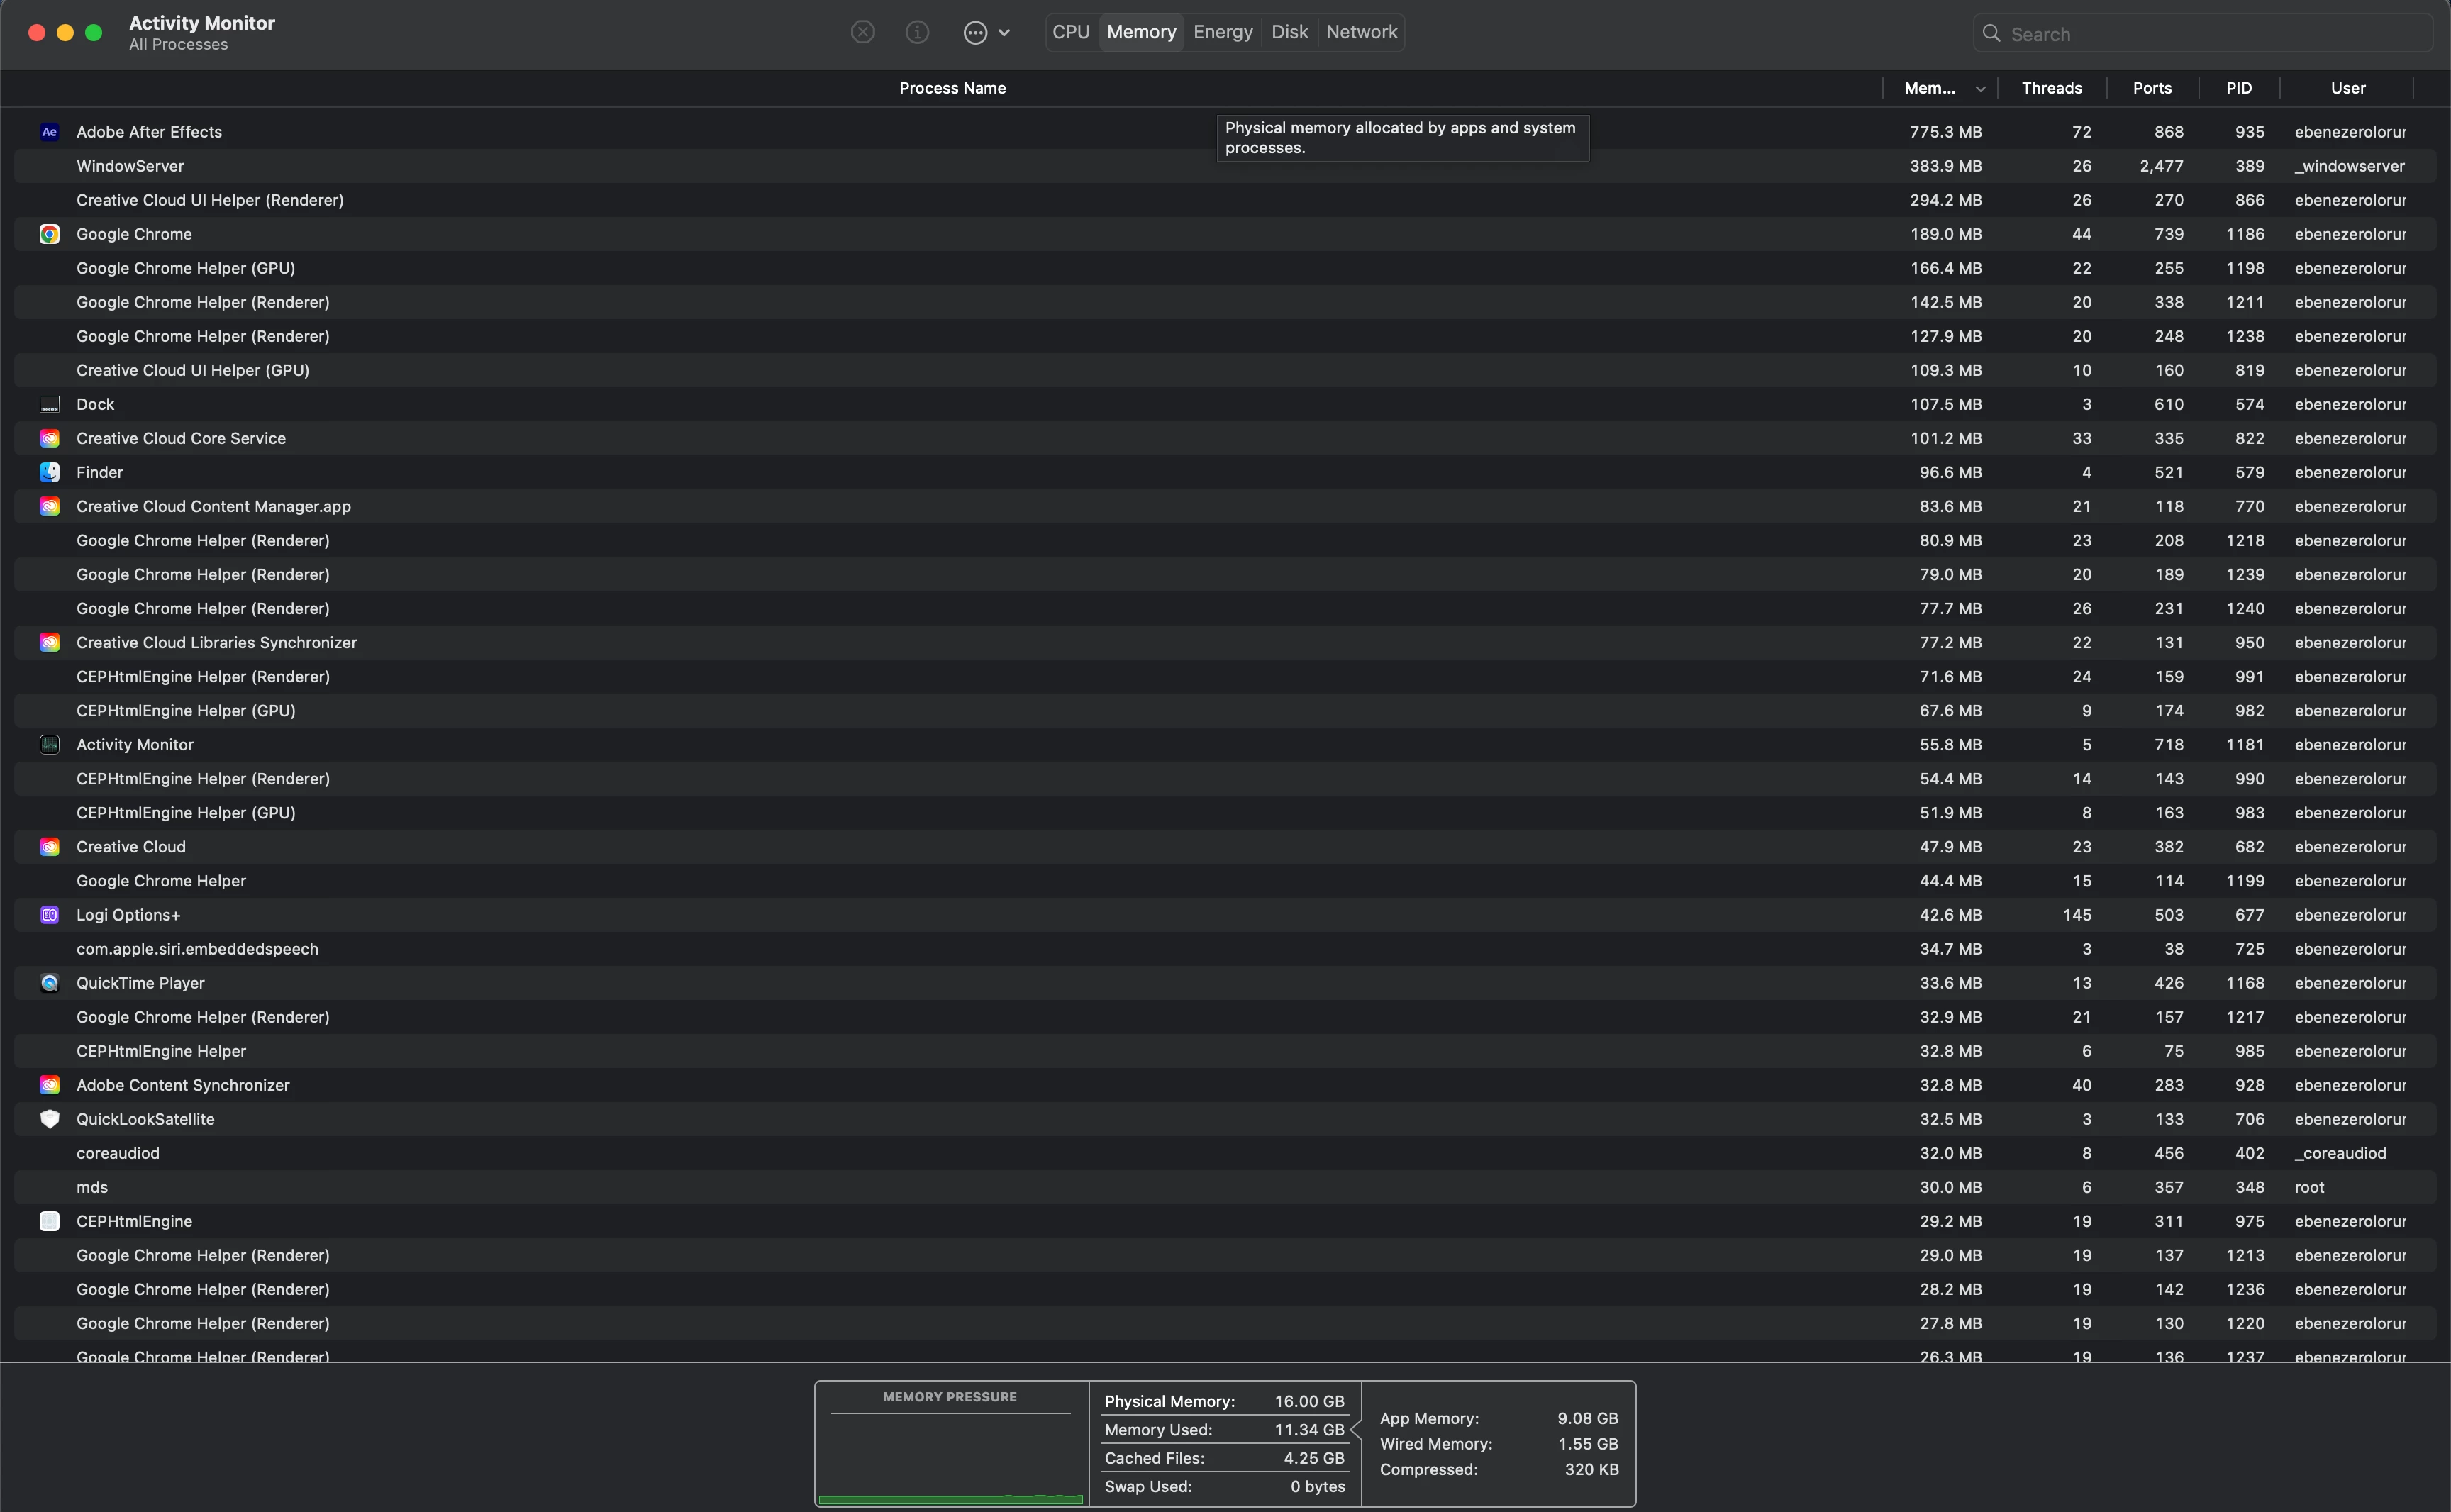Click the Finder process icon
This screenshot has height=1512, width=2451.
pos(49,472)
